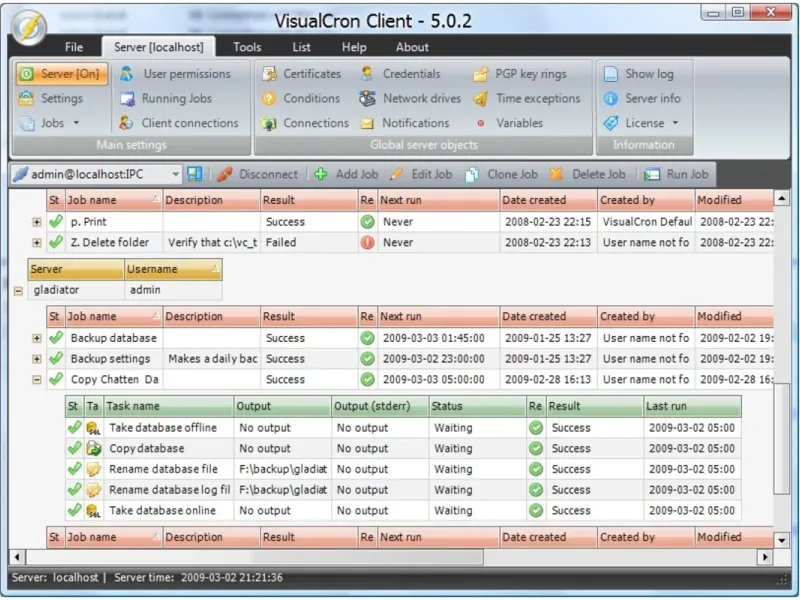Click the horizontal scrollbar right arrow
The image size is (800, 600).
pyautogui.click(x=765, y=557)
